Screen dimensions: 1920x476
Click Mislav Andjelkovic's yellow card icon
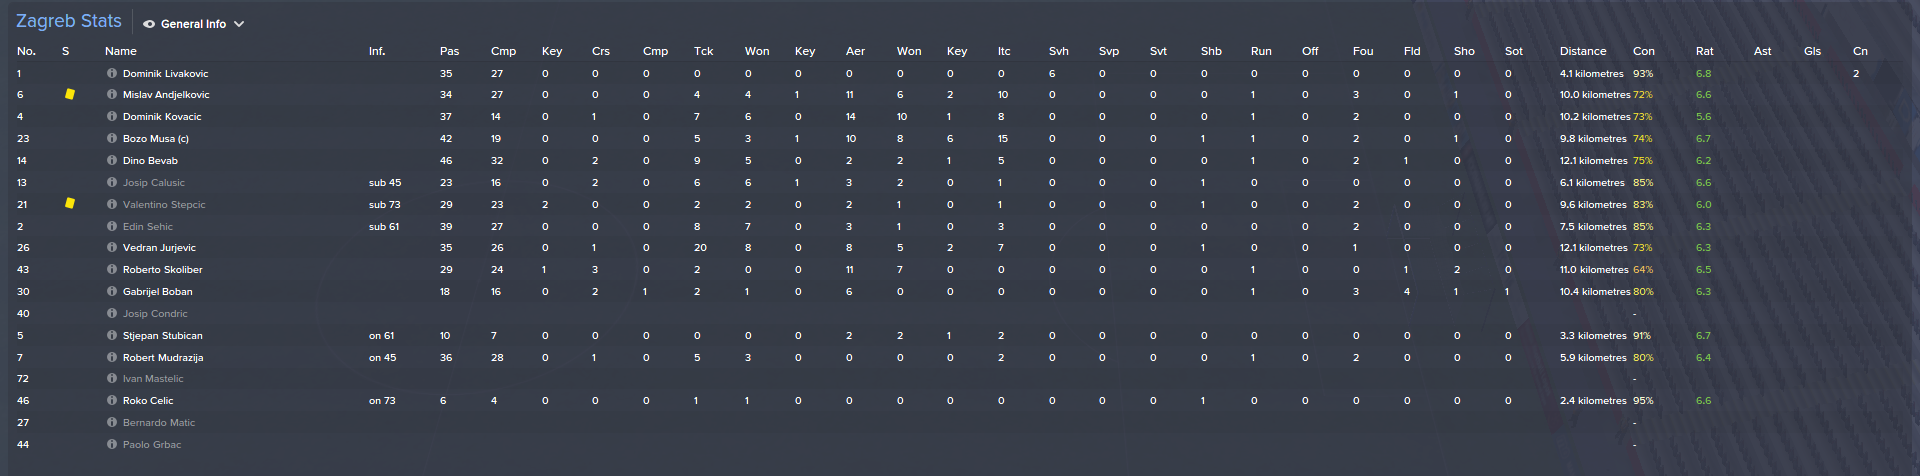point(70,94)
